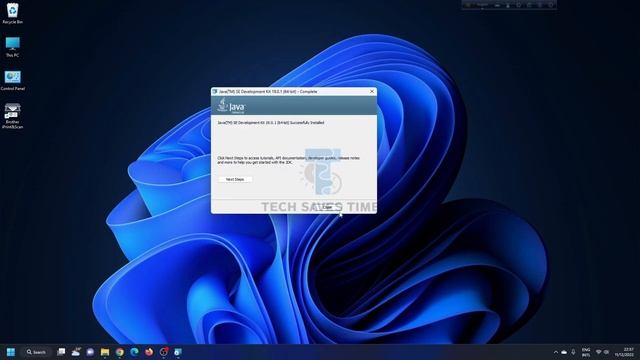This screenshot has width=640, height=360.
Task: Open the red circular app with badge in taskbar
Action: point(164,352)
